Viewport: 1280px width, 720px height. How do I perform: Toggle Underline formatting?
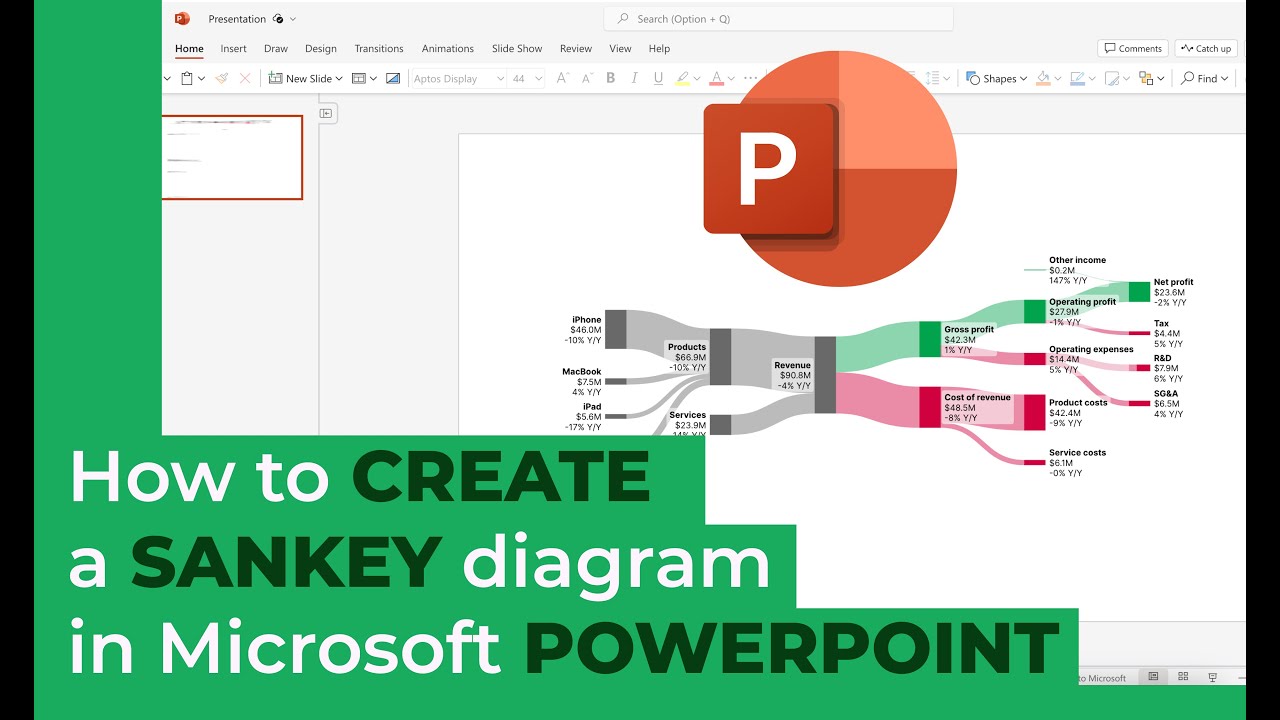(658, 78)
